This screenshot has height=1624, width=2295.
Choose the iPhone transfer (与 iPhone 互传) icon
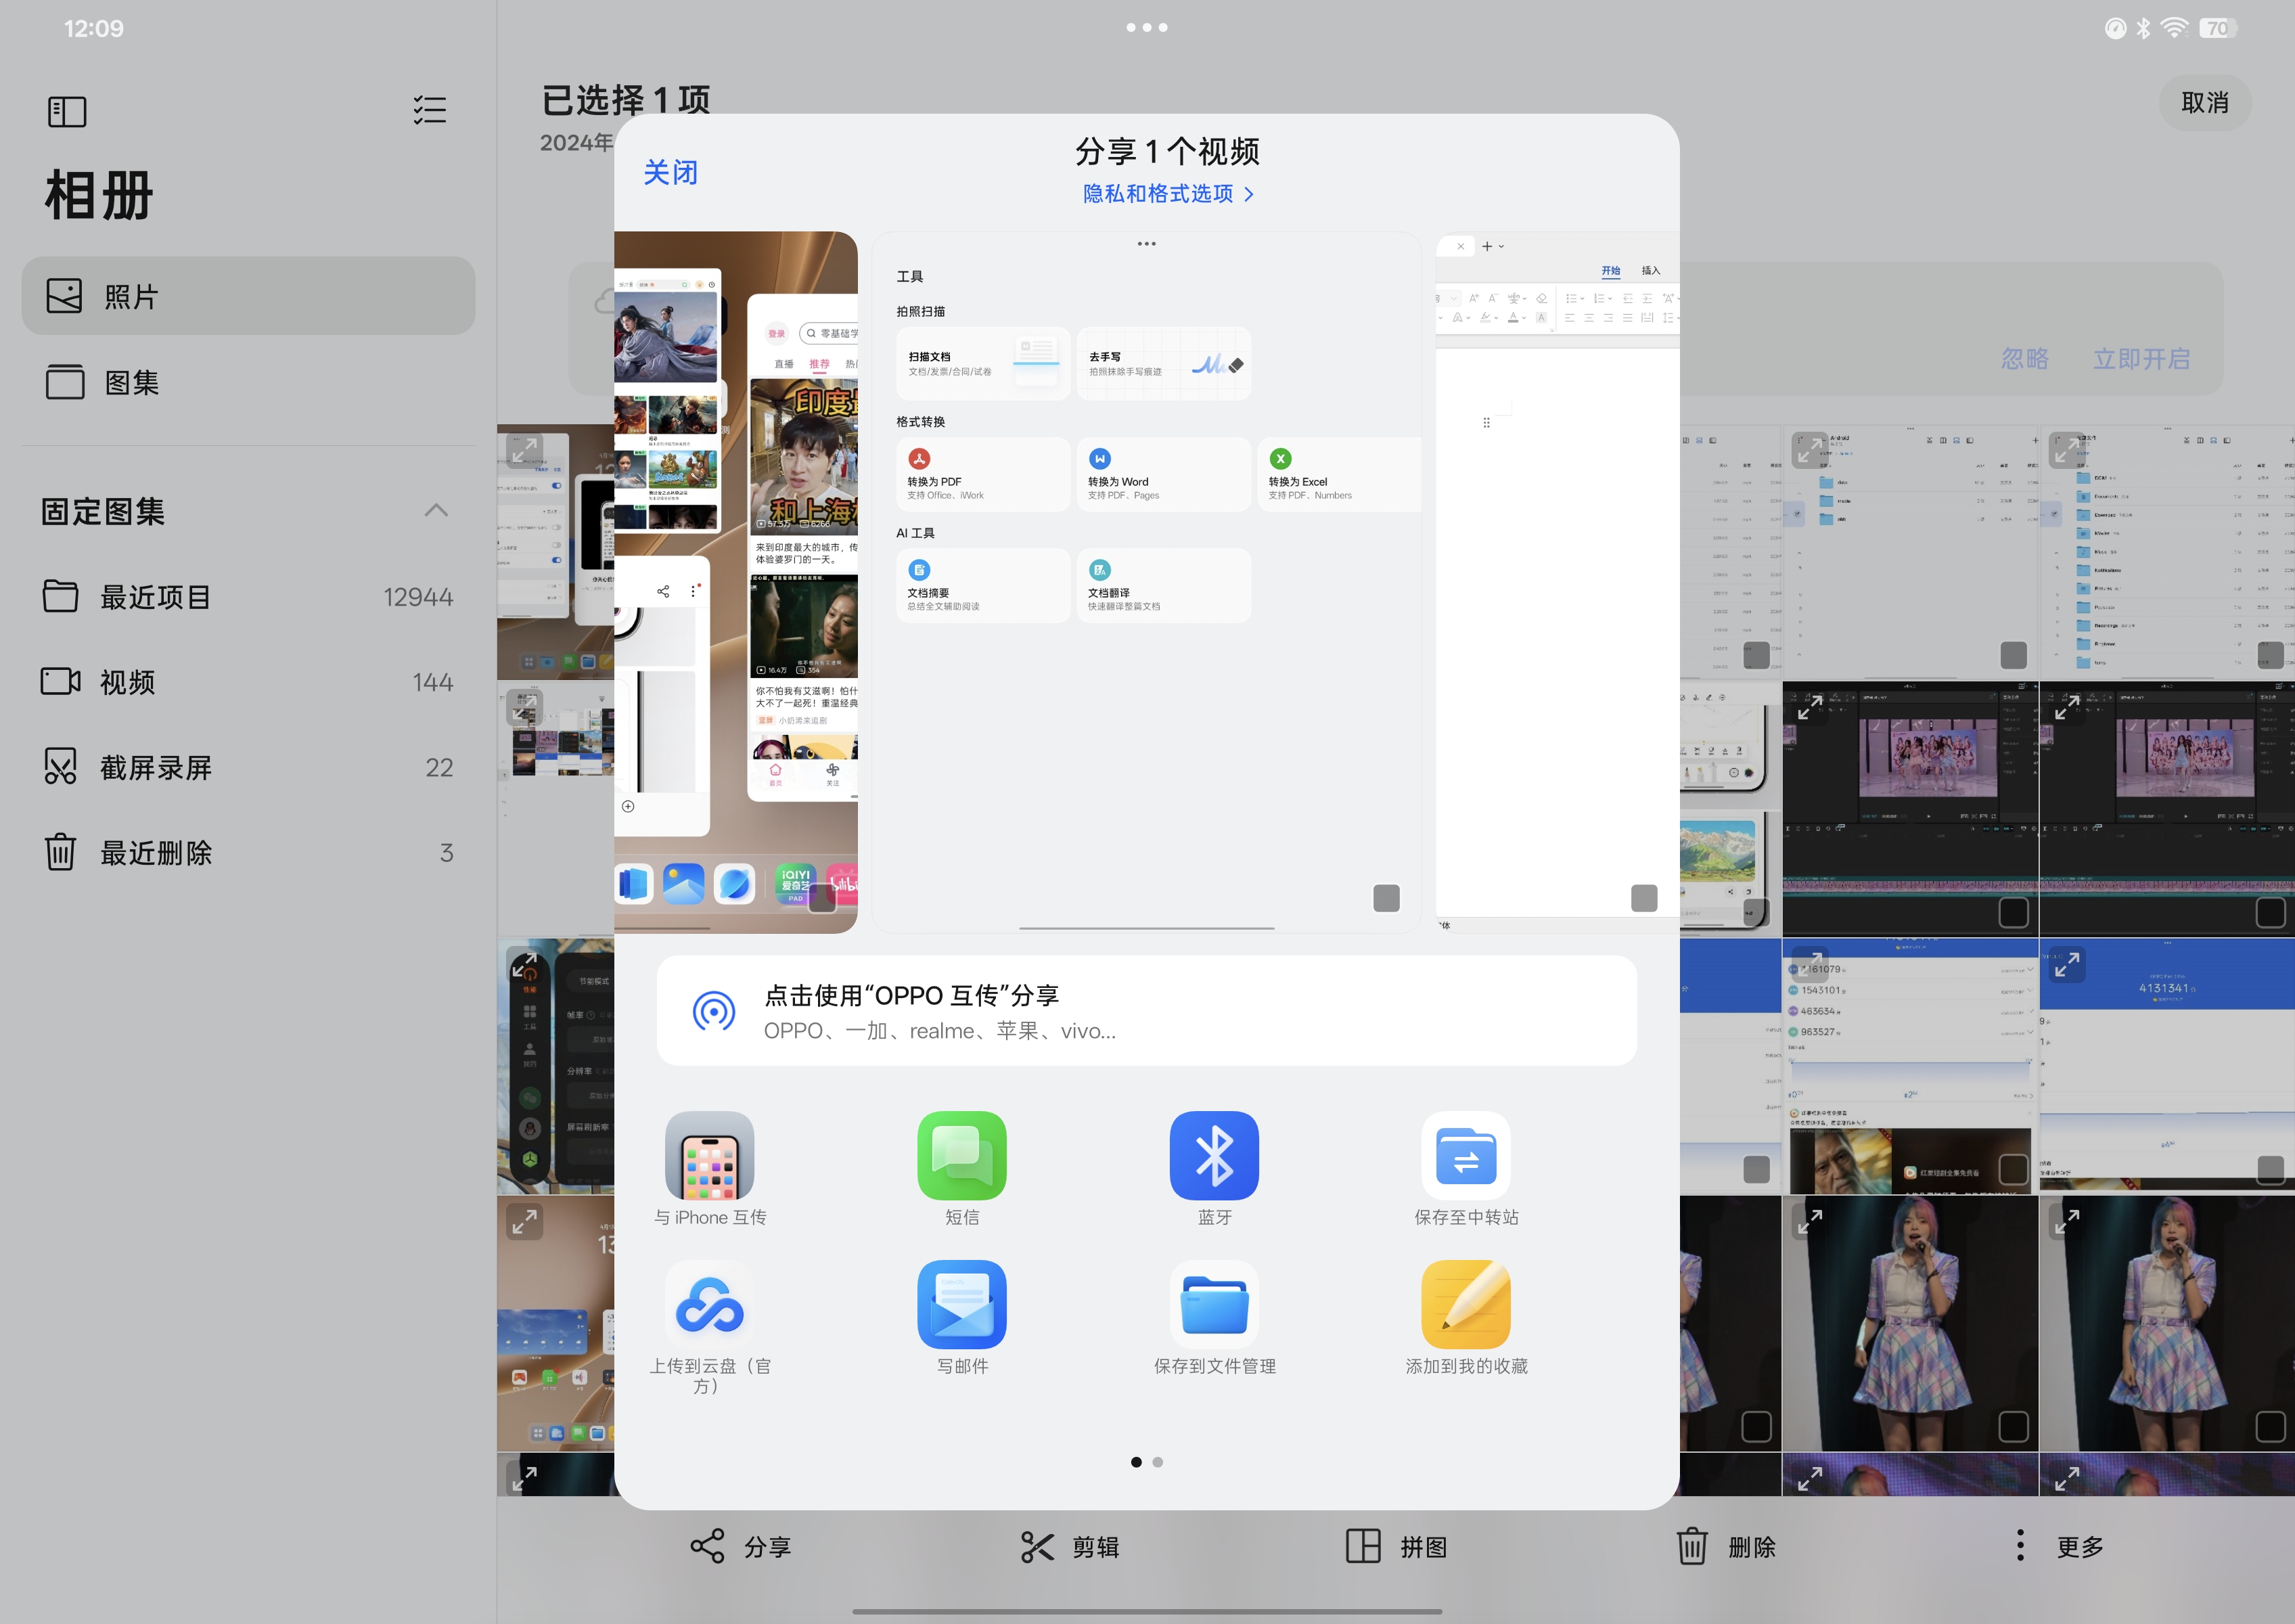[709, 1155]
